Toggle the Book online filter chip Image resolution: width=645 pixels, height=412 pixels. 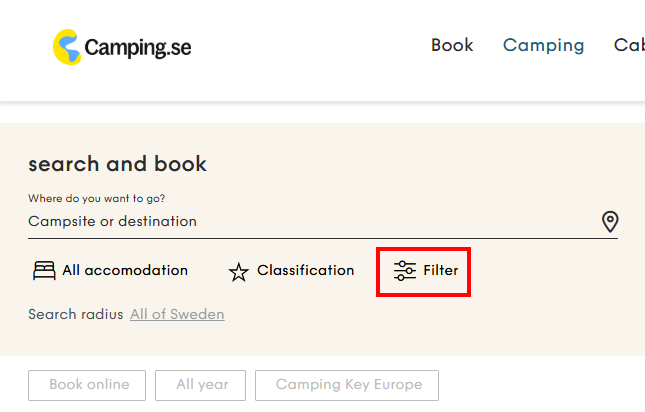(x=89, y=385)
